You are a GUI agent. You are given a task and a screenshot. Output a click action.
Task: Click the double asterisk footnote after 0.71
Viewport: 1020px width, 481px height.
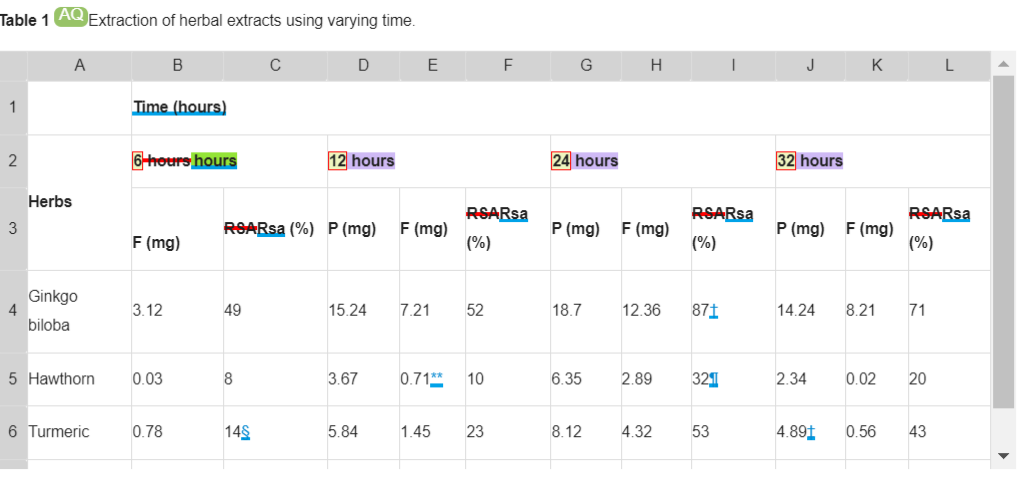click(436, 379)
